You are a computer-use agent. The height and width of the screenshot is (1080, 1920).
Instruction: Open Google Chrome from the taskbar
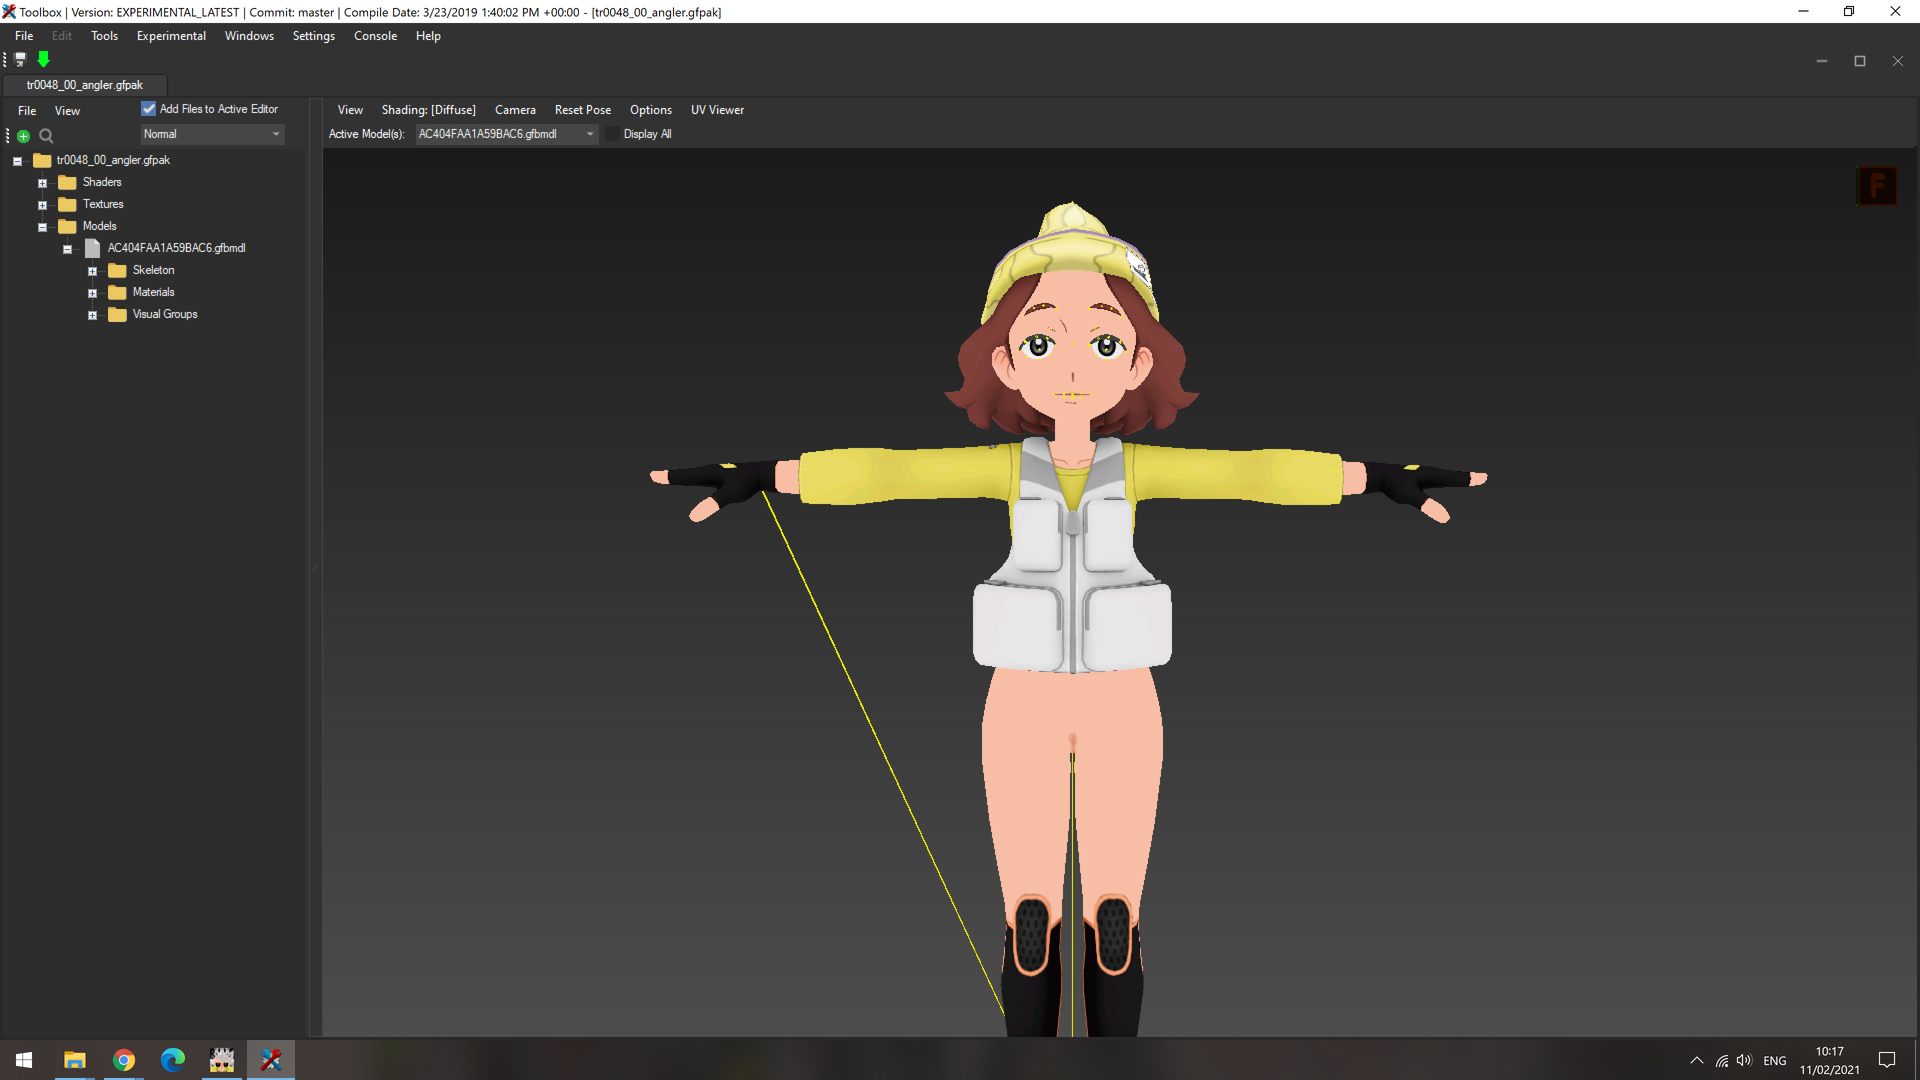[x=124, y=1060]
